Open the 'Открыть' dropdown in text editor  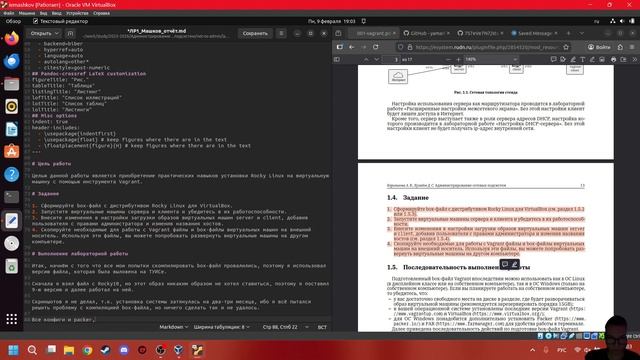click(x=44, y=33)
